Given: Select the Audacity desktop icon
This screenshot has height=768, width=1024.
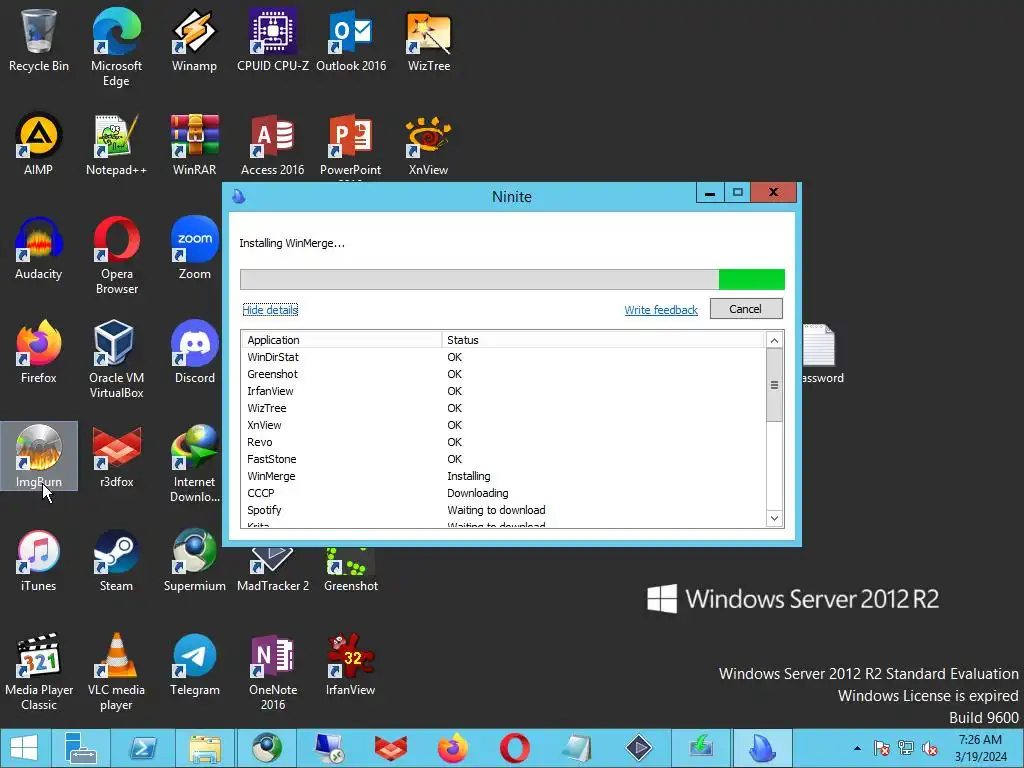Looking at the screenshot, I should pos(39,248).
